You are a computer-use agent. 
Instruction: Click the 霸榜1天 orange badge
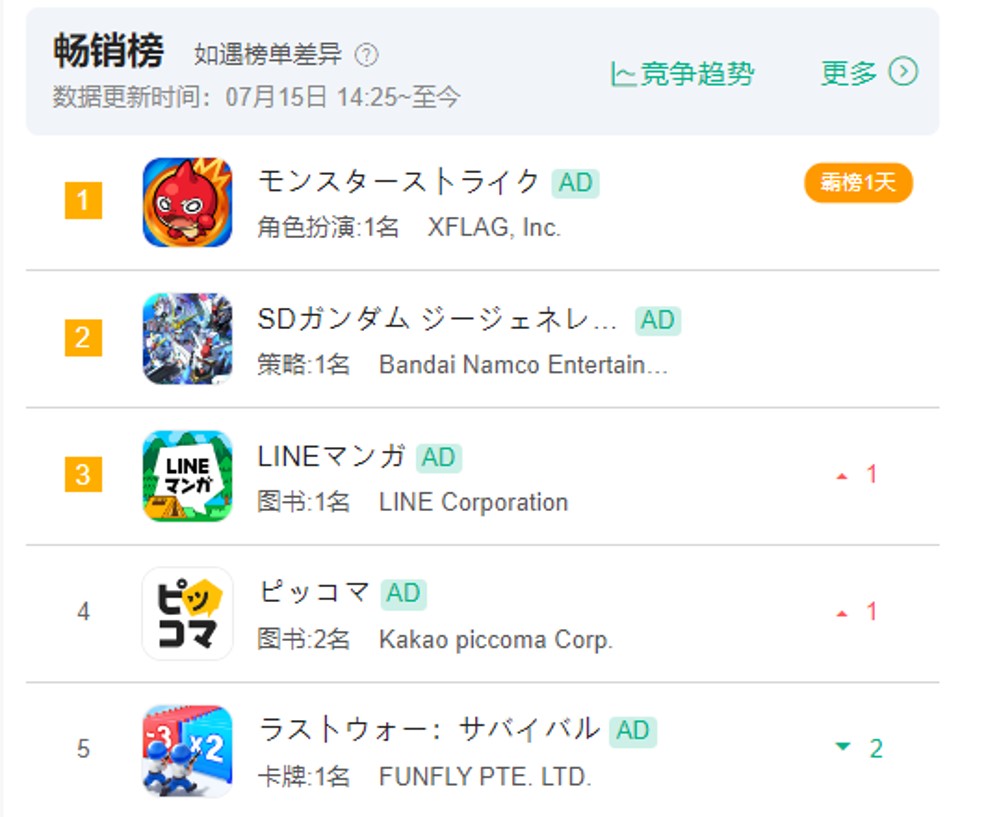tap(858, 183)
